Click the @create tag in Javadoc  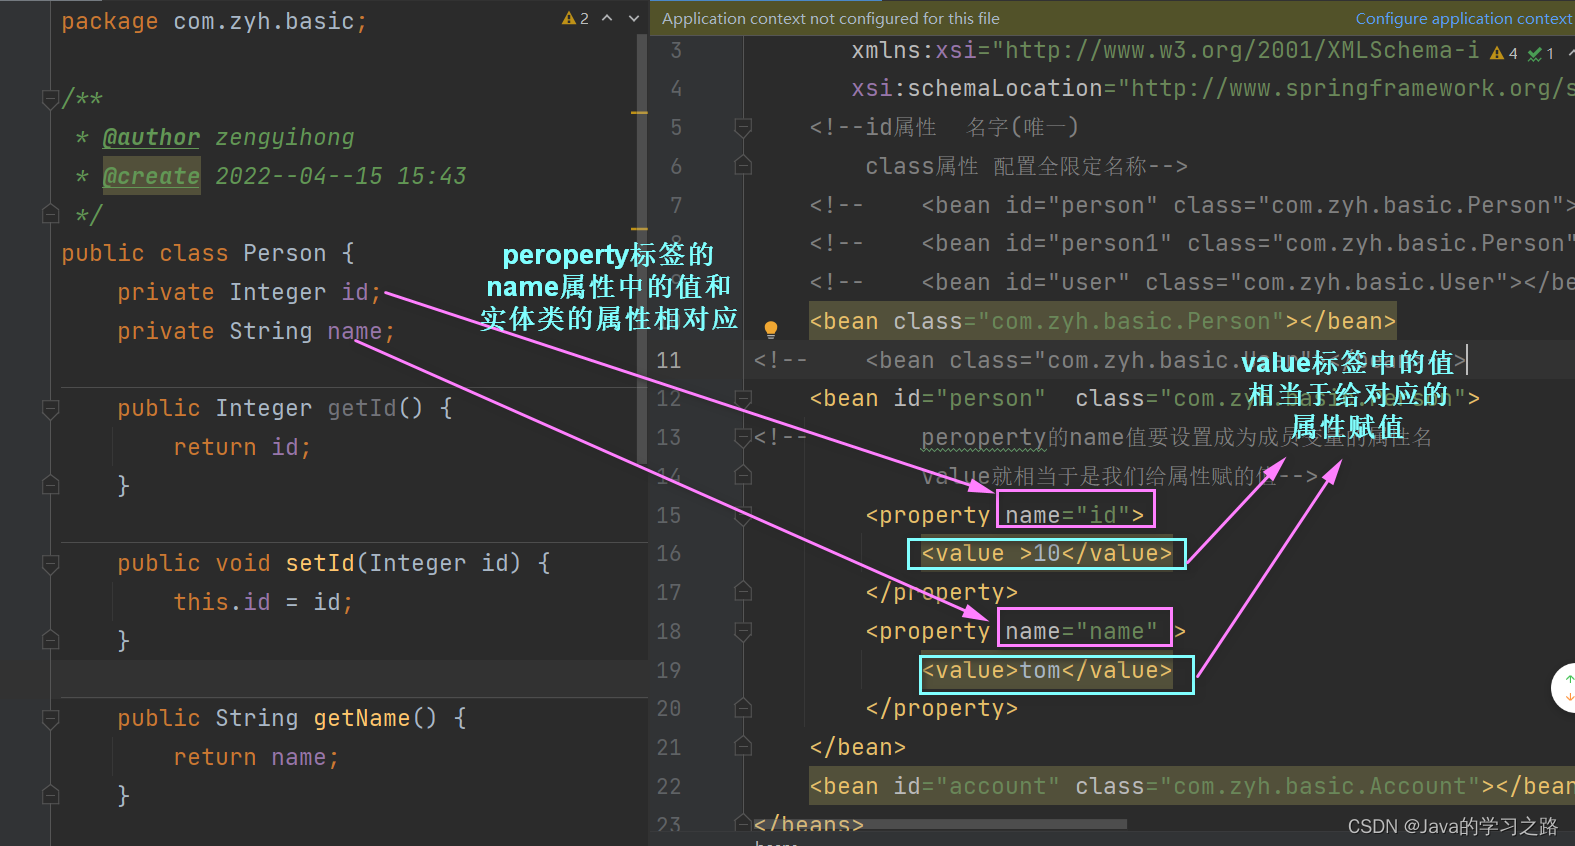pos(151,176)
